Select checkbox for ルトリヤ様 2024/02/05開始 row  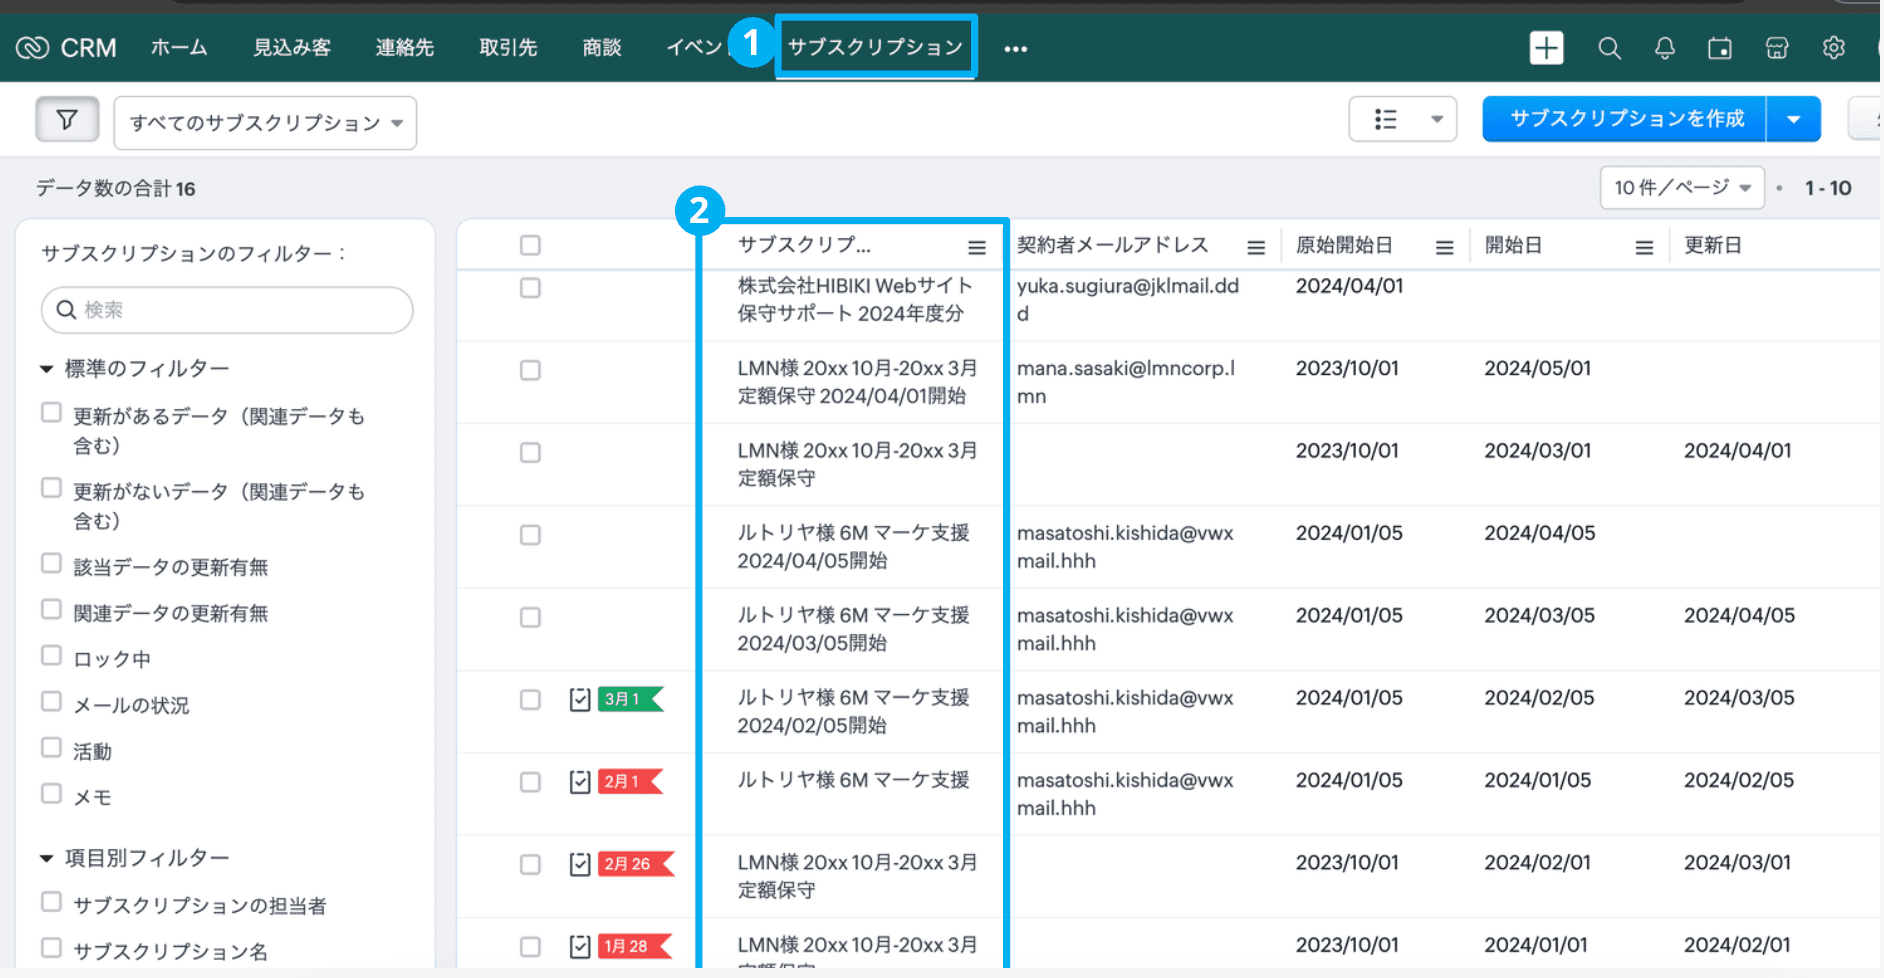pos(530,700)
